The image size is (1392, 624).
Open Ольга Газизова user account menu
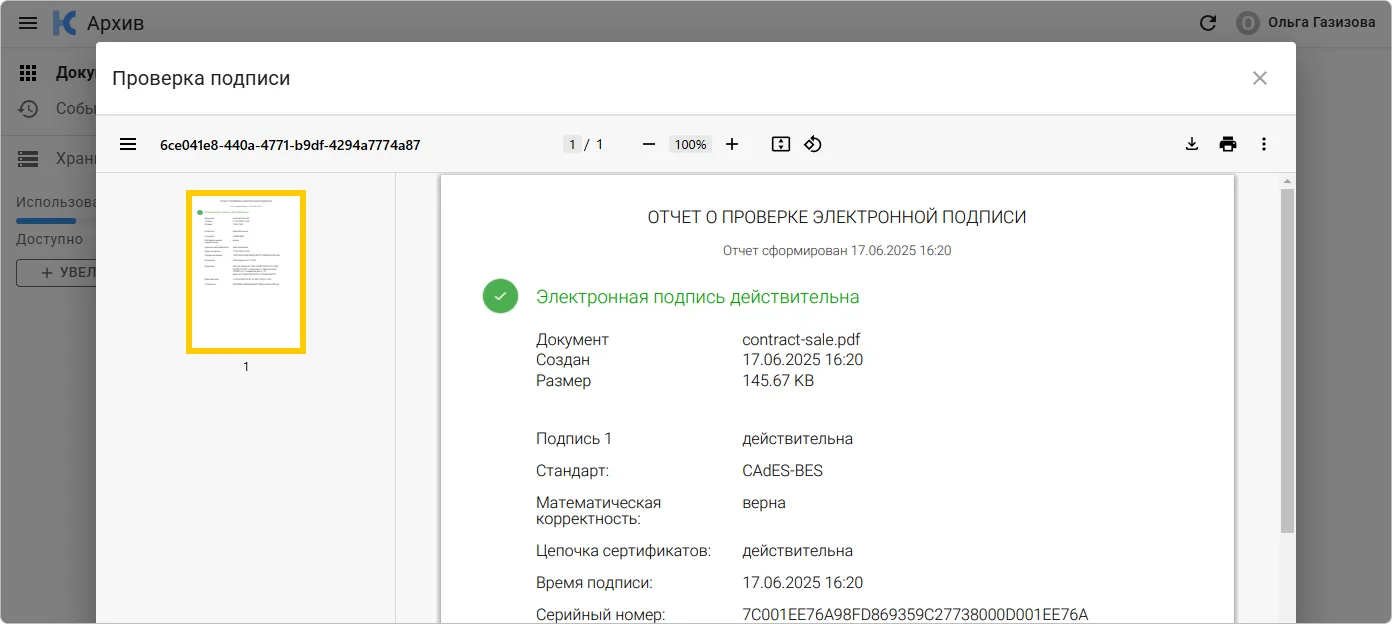[1305, 22]
